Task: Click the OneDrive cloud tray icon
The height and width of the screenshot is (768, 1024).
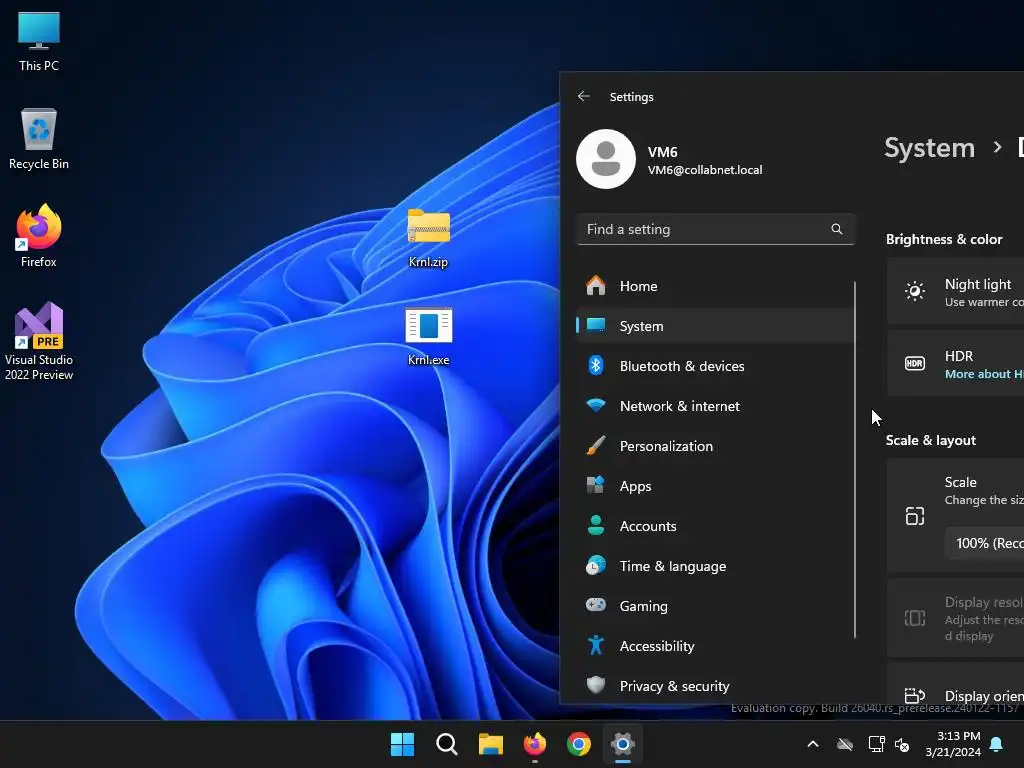Action: coord(845,744)
